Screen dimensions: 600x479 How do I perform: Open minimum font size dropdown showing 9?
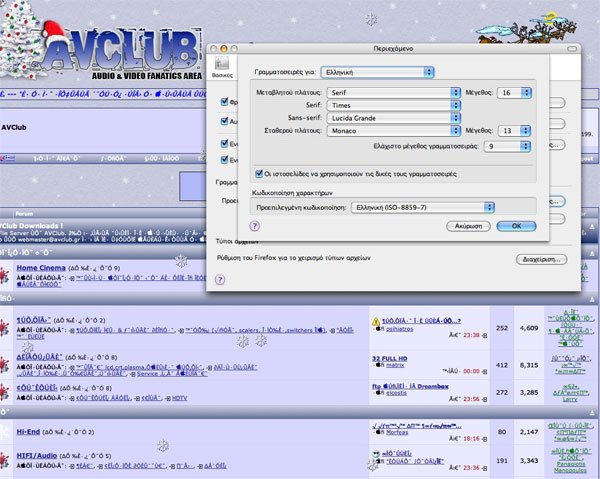pos(507,146)
